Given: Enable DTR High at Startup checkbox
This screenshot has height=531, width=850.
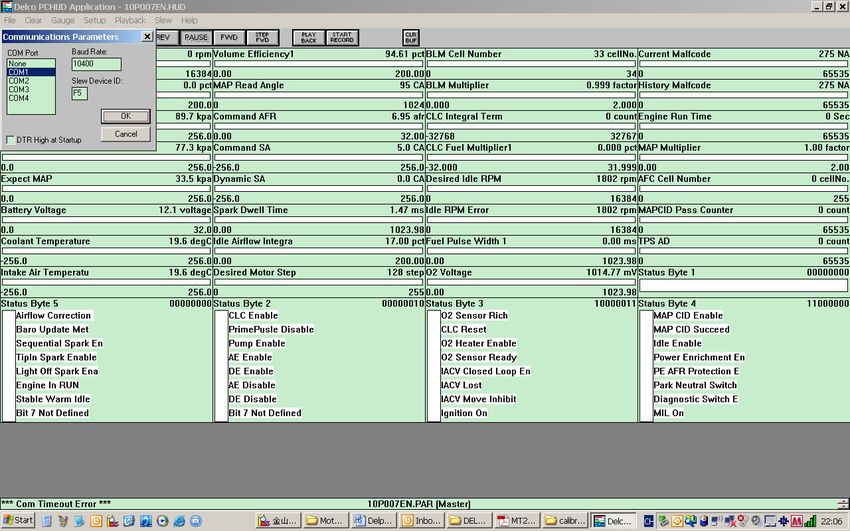Looking at the screenshot, I should (x=10, y=140).
